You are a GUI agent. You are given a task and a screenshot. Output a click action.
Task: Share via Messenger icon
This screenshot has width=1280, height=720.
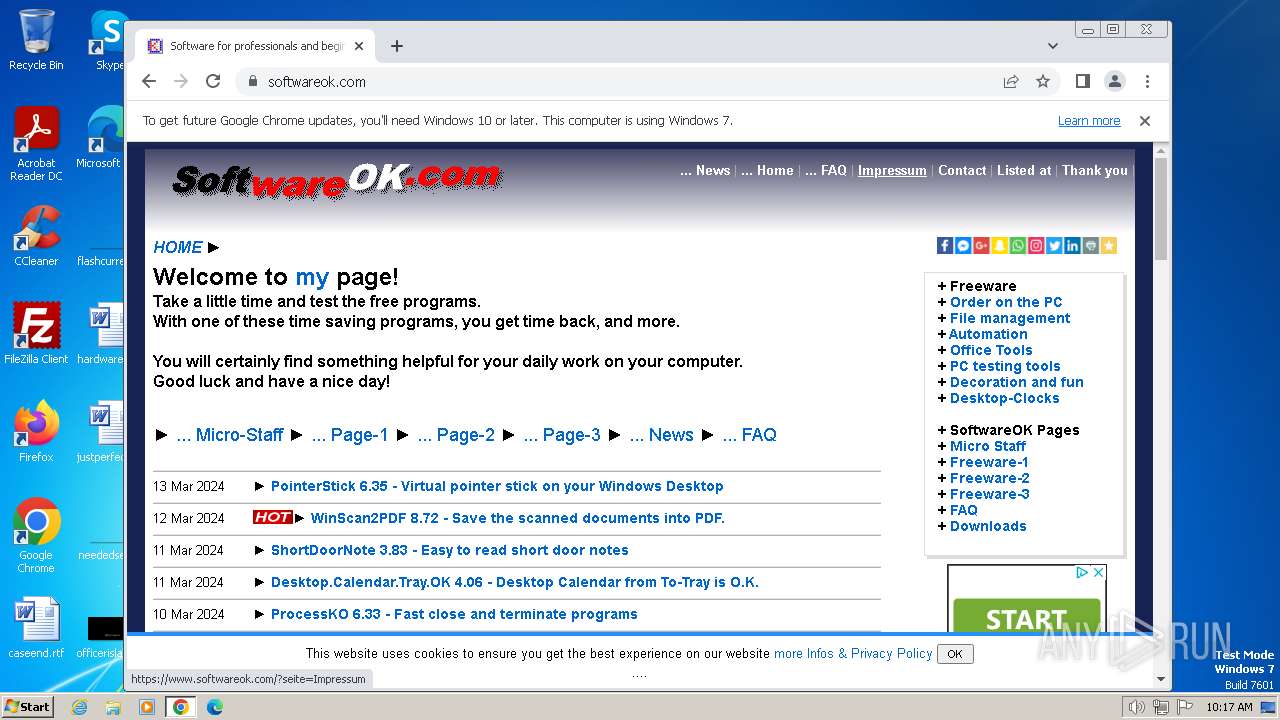pos(963,245)
